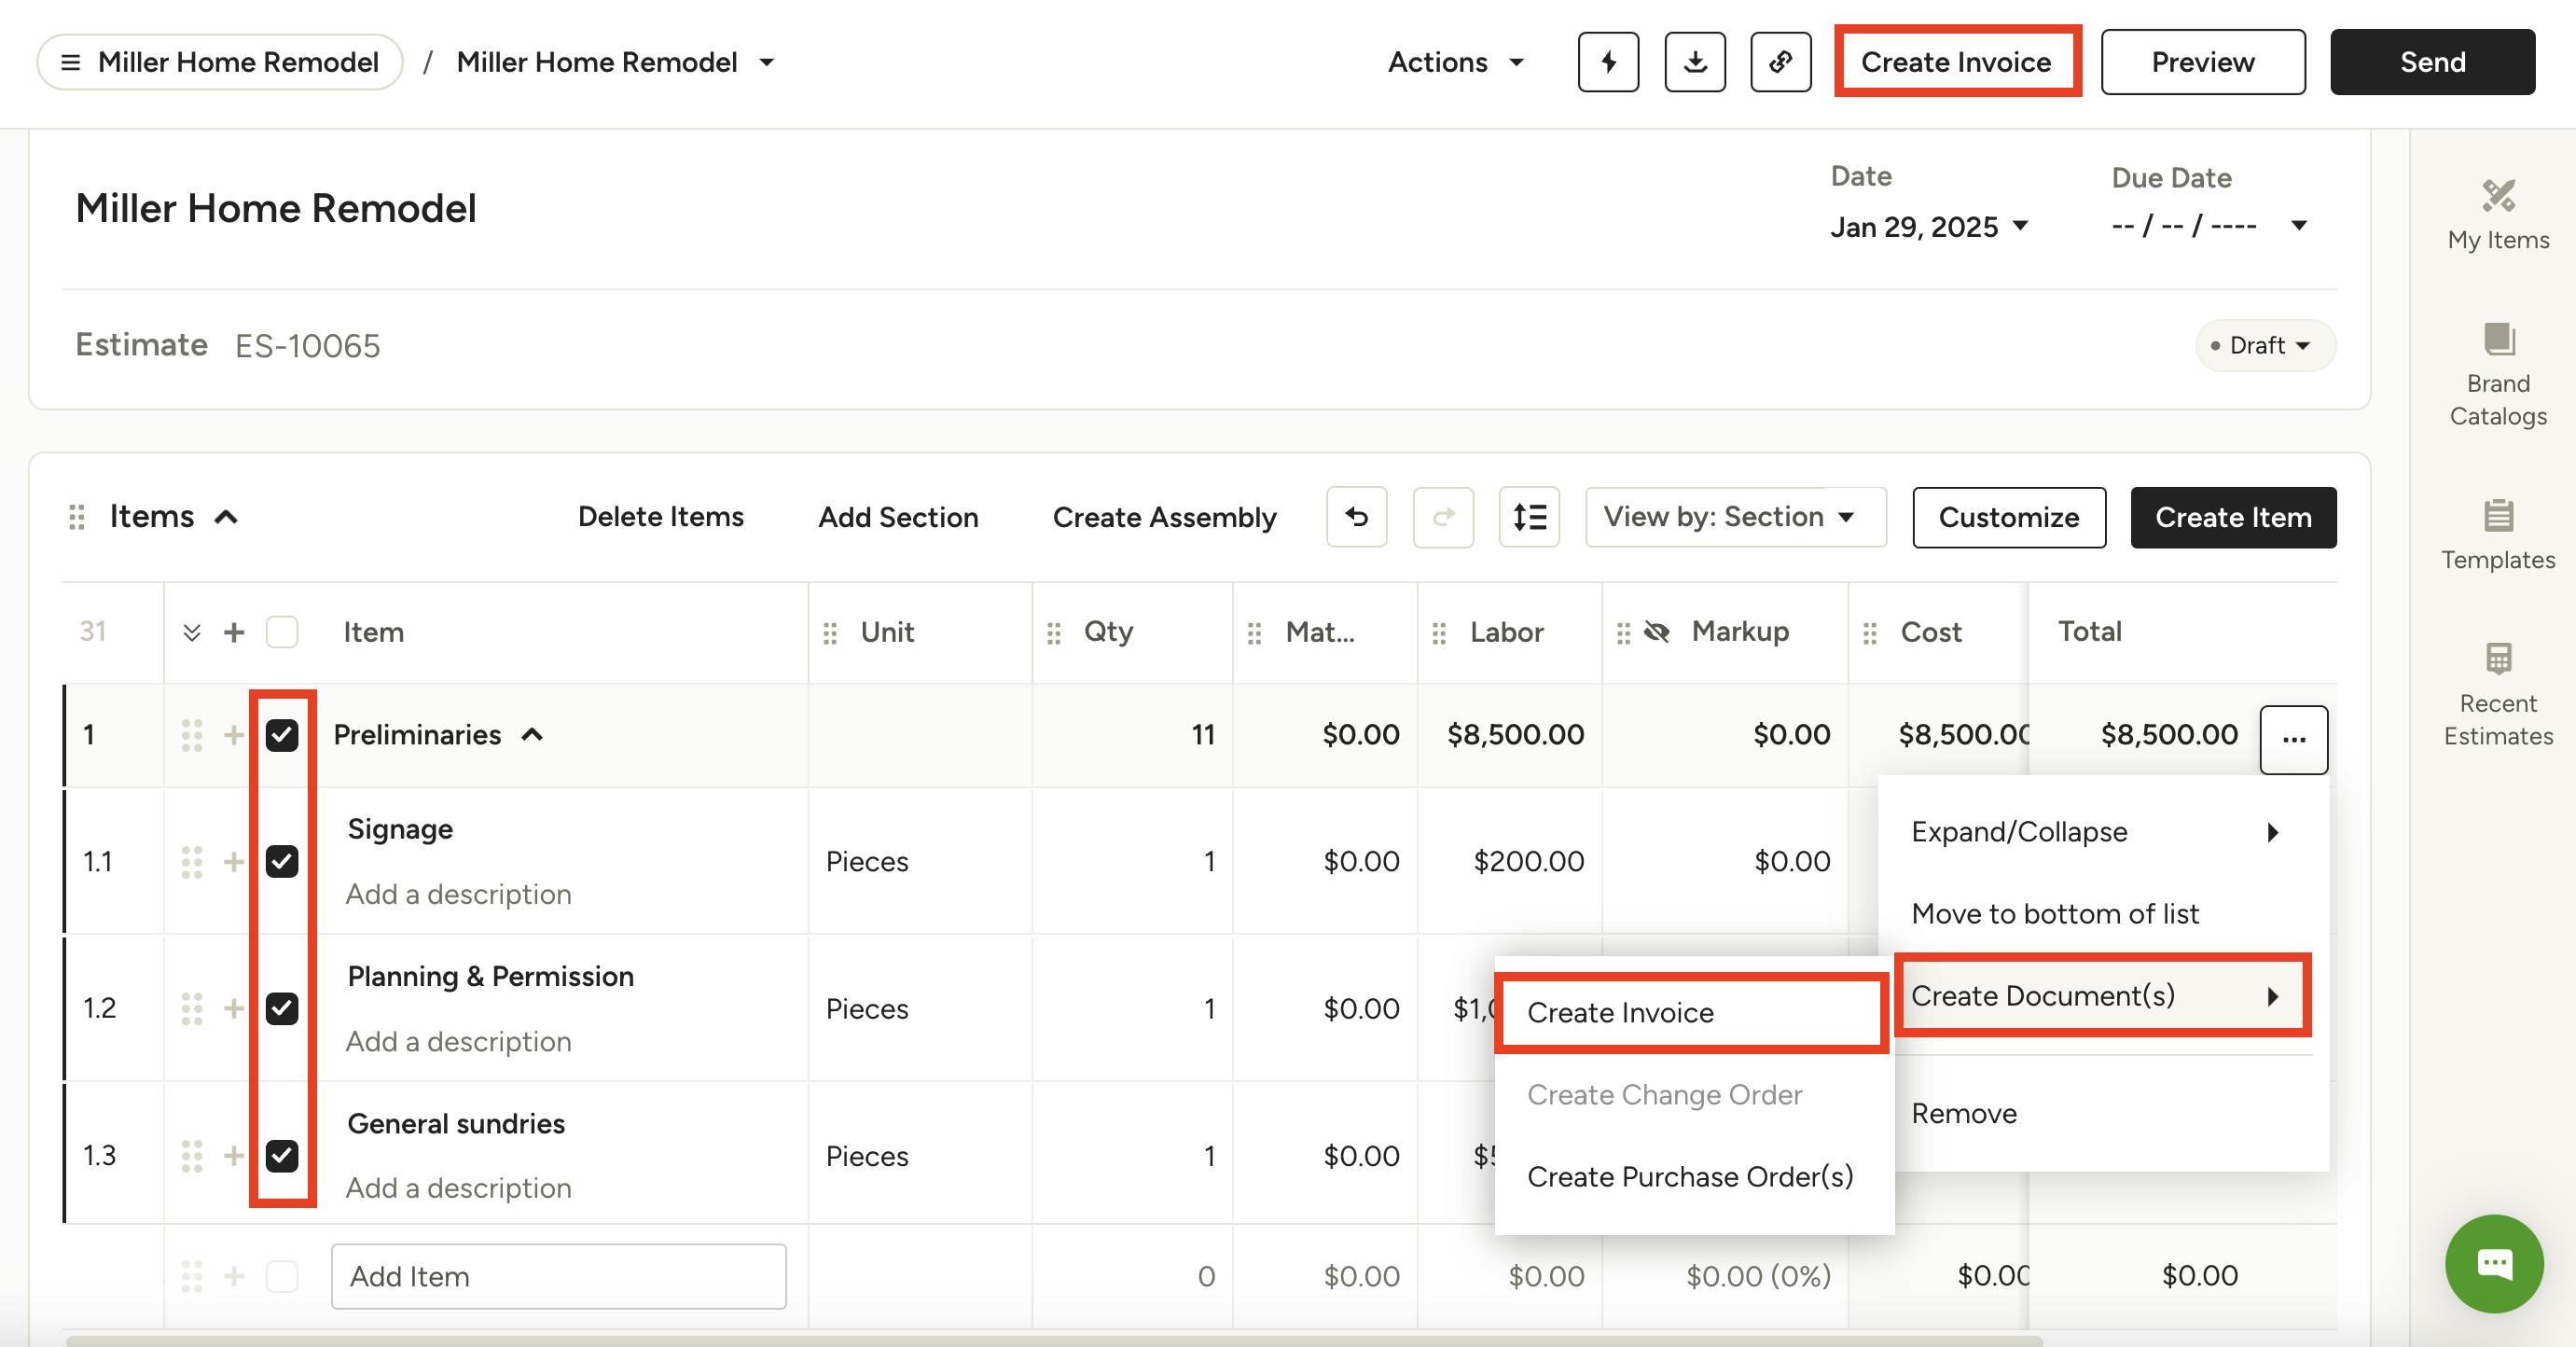2576x1347 pixels.
Task: Open the Due Date dropdown
Action: pyautogui.click(x=2209, y=226)
